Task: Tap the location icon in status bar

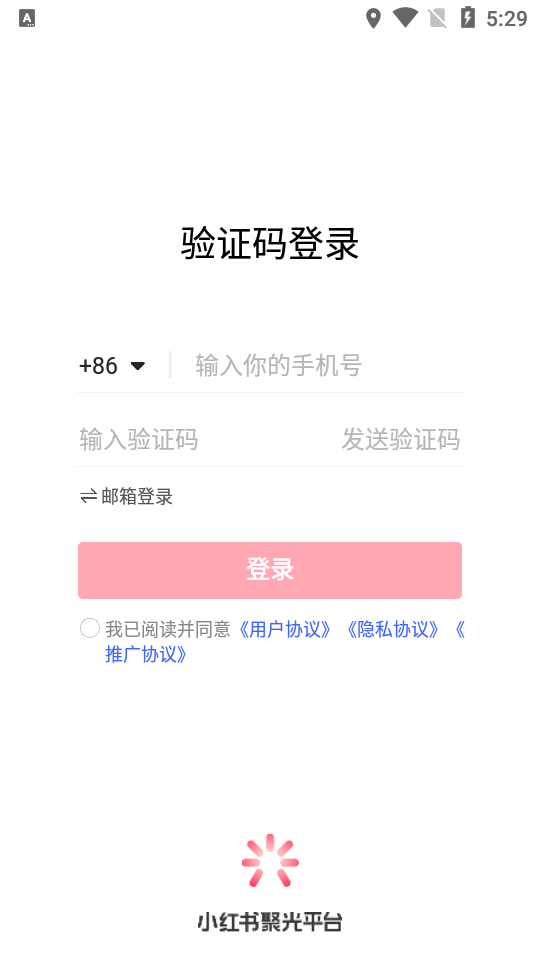Action: coord(373,18)
